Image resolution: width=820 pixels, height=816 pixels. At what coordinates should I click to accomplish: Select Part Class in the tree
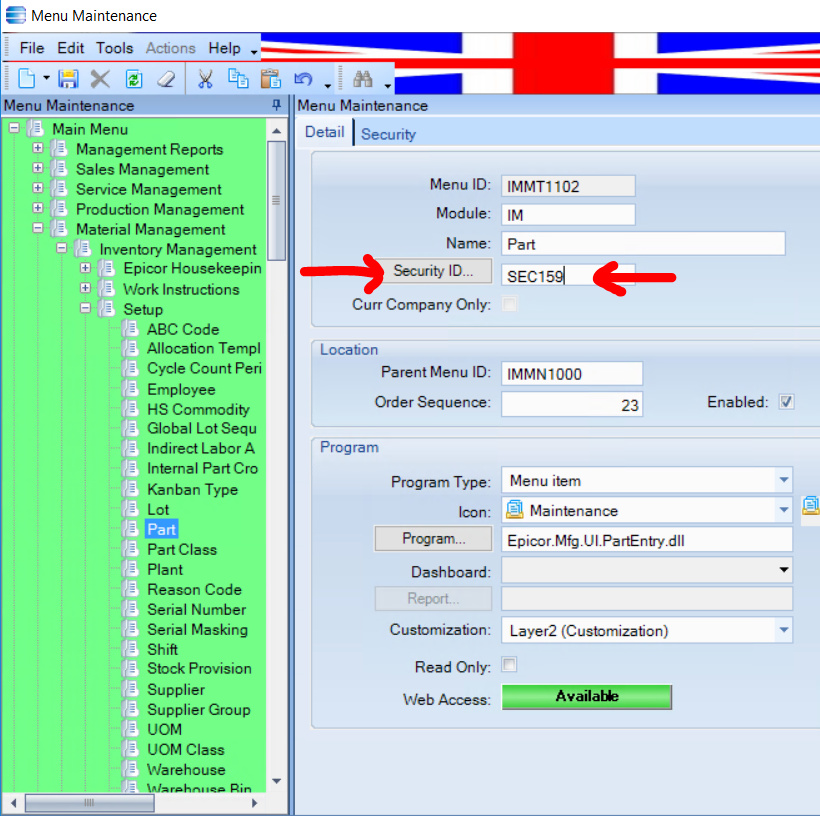click(181, 549)
